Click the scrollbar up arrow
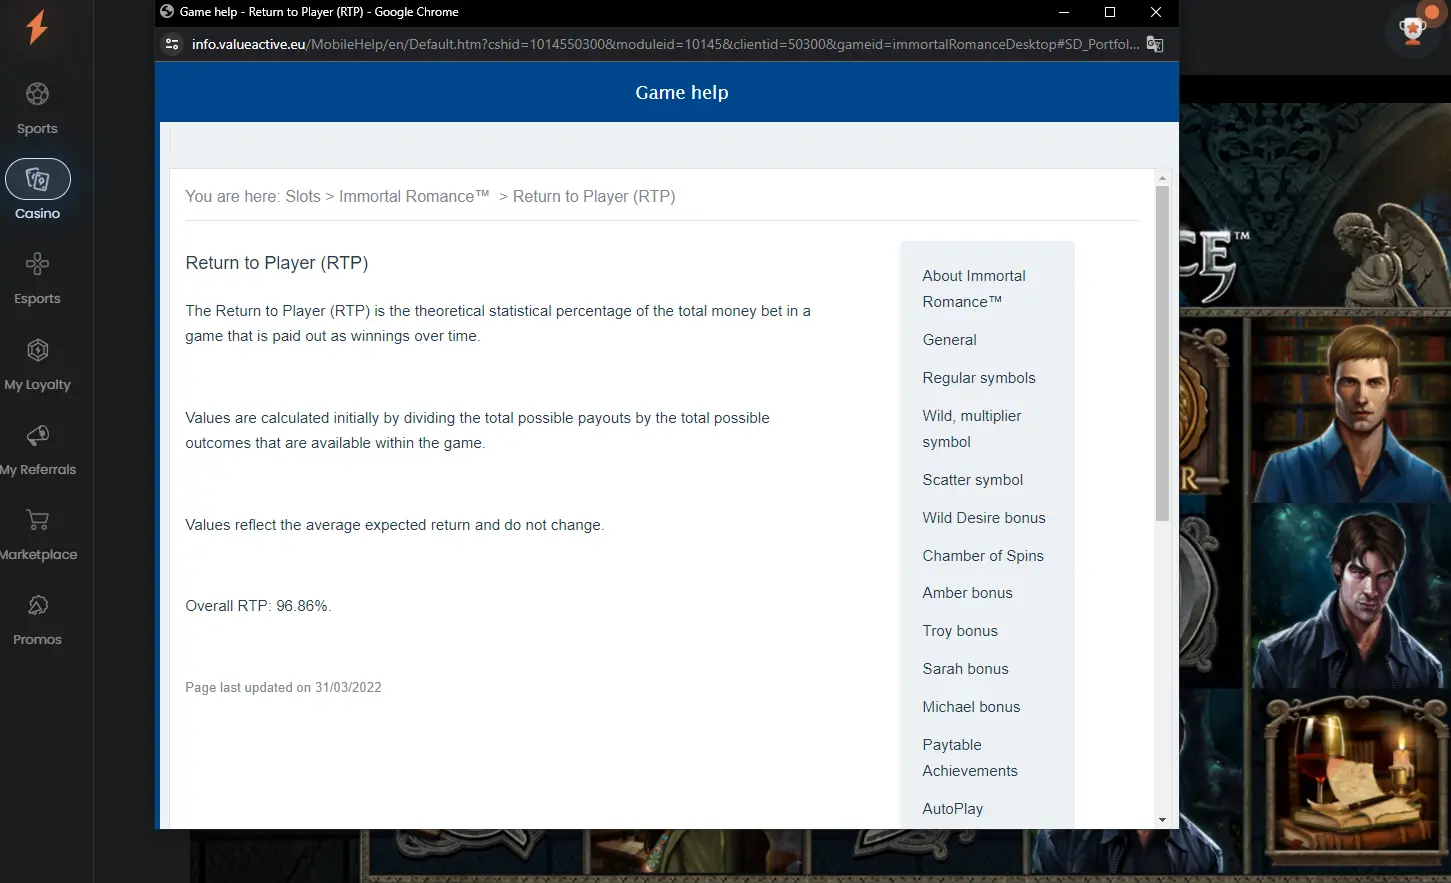This screenshot has height=883, width=1451. (x=1162, y=178)
